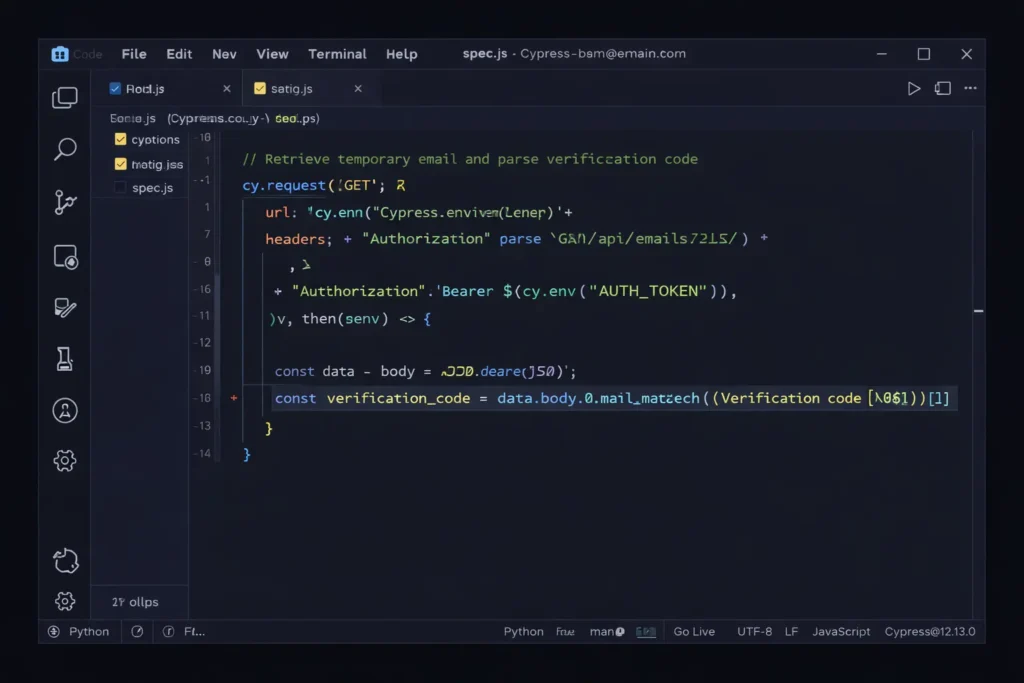
Task: Start Go Live from the status bar
Action: click(x=694, y=631)
